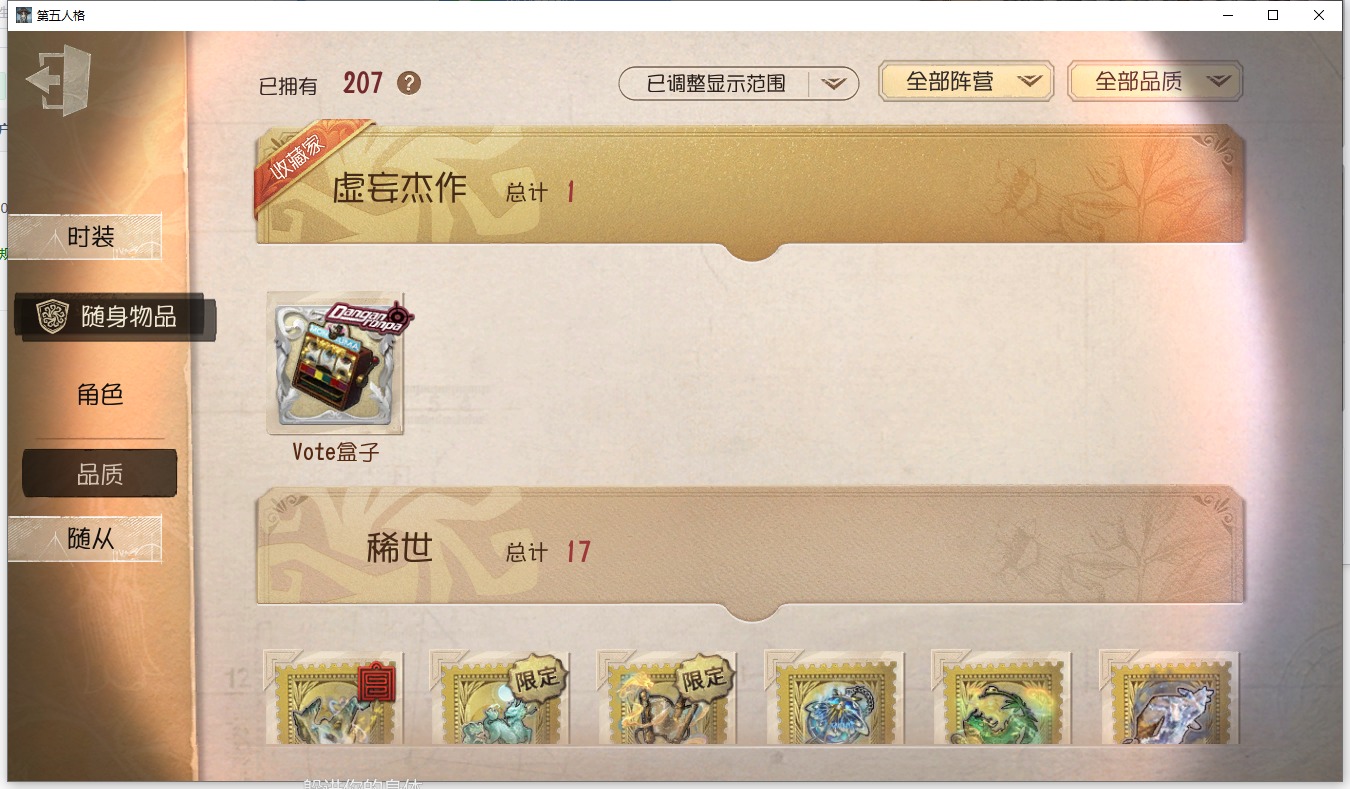This screenshot has height=789, width=1350.
Task: Open the question mark help icon
Action: point(409,83)
